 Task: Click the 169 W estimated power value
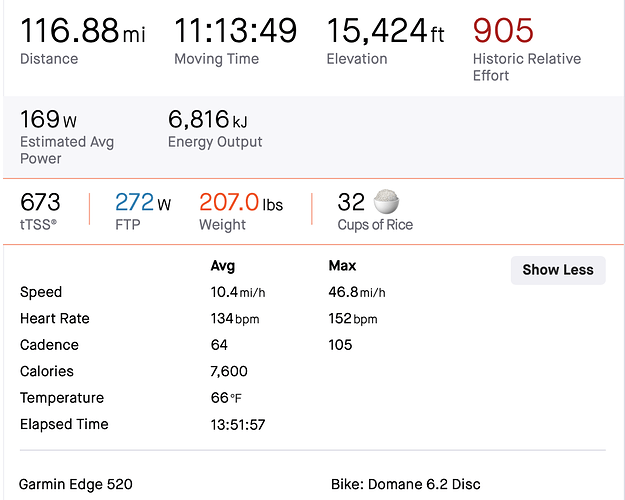[x=48, y=119]
